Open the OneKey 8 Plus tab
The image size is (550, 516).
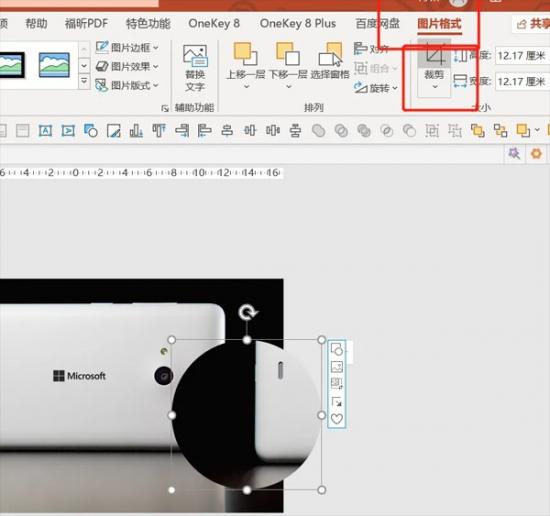point(298,24)
